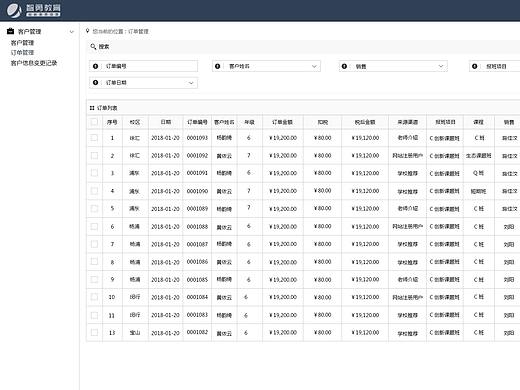Click the grid icon beside 订单列表

[x=92, y=108]
